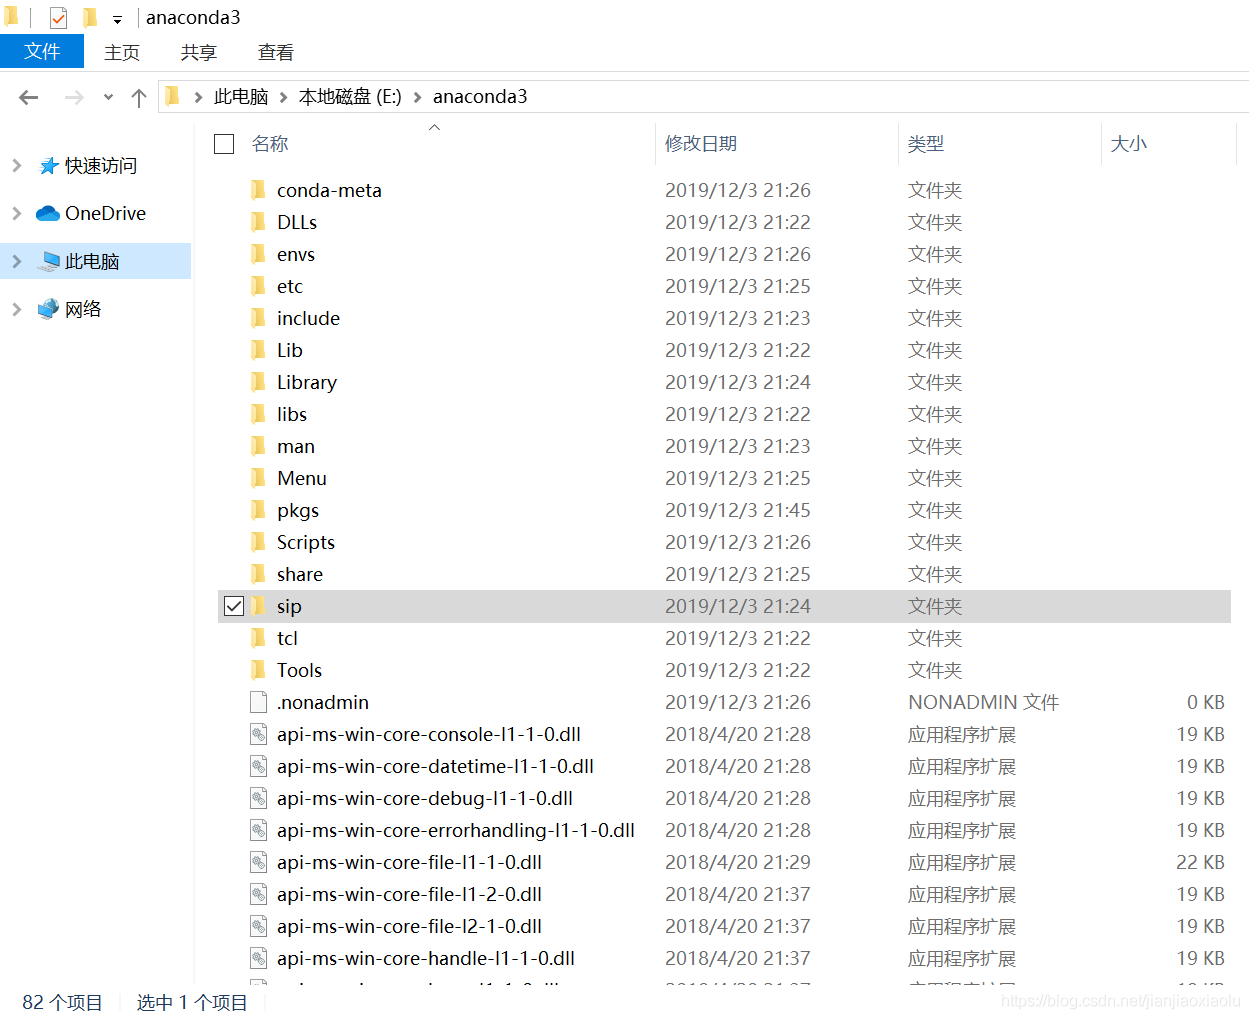Select api-ms-win-core-file-l2-1-0.dll file name

(x=409, y=926)
